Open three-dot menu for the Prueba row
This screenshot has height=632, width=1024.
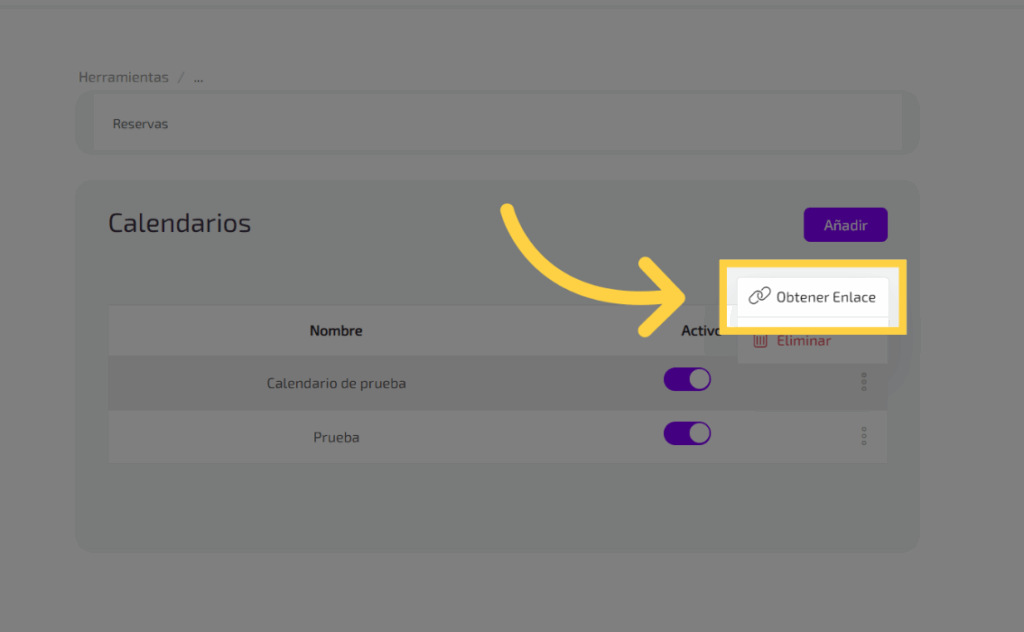(x=863, y=436)
